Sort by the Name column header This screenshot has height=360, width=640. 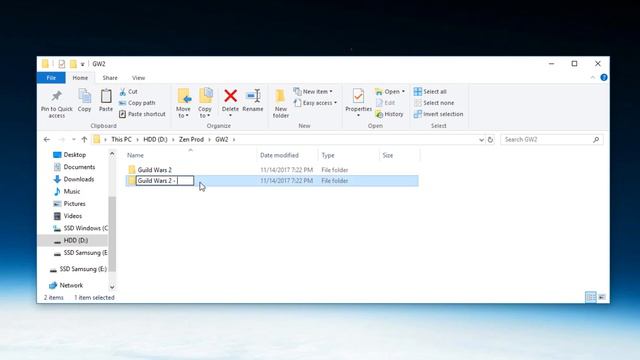[x=190, y=155]
